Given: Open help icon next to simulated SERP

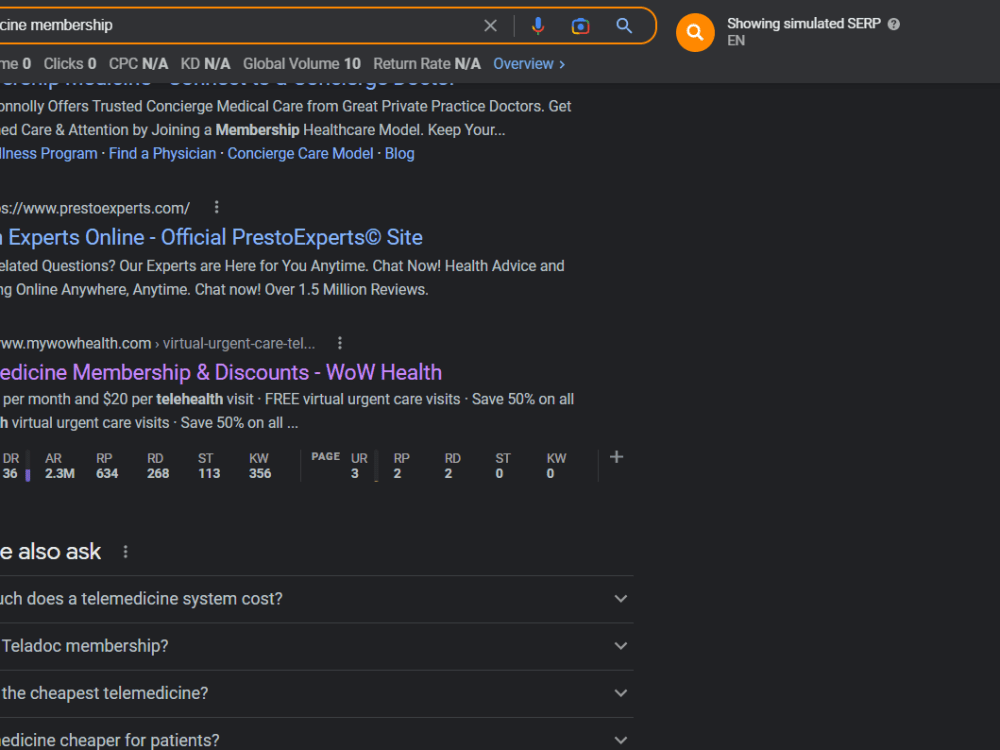Looking at the screenshot, I should coord(893,24).
